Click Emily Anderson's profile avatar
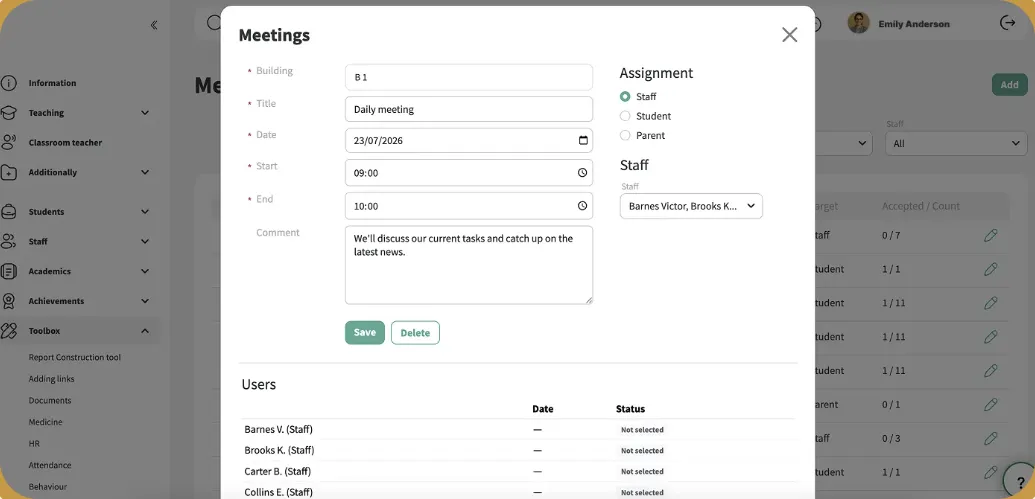The height and width of the screenshot is (499, 1035). click(858, 23)
